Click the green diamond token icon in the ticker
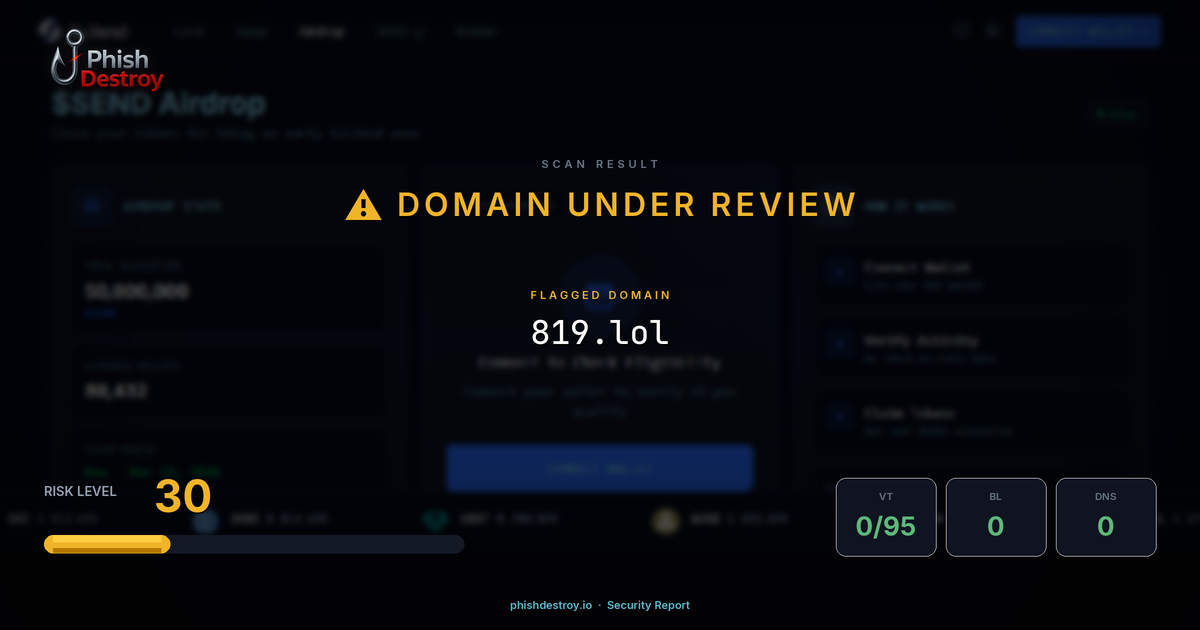Image resolution: width=1200 pixels, height=630 pixels. click(437, 518)
